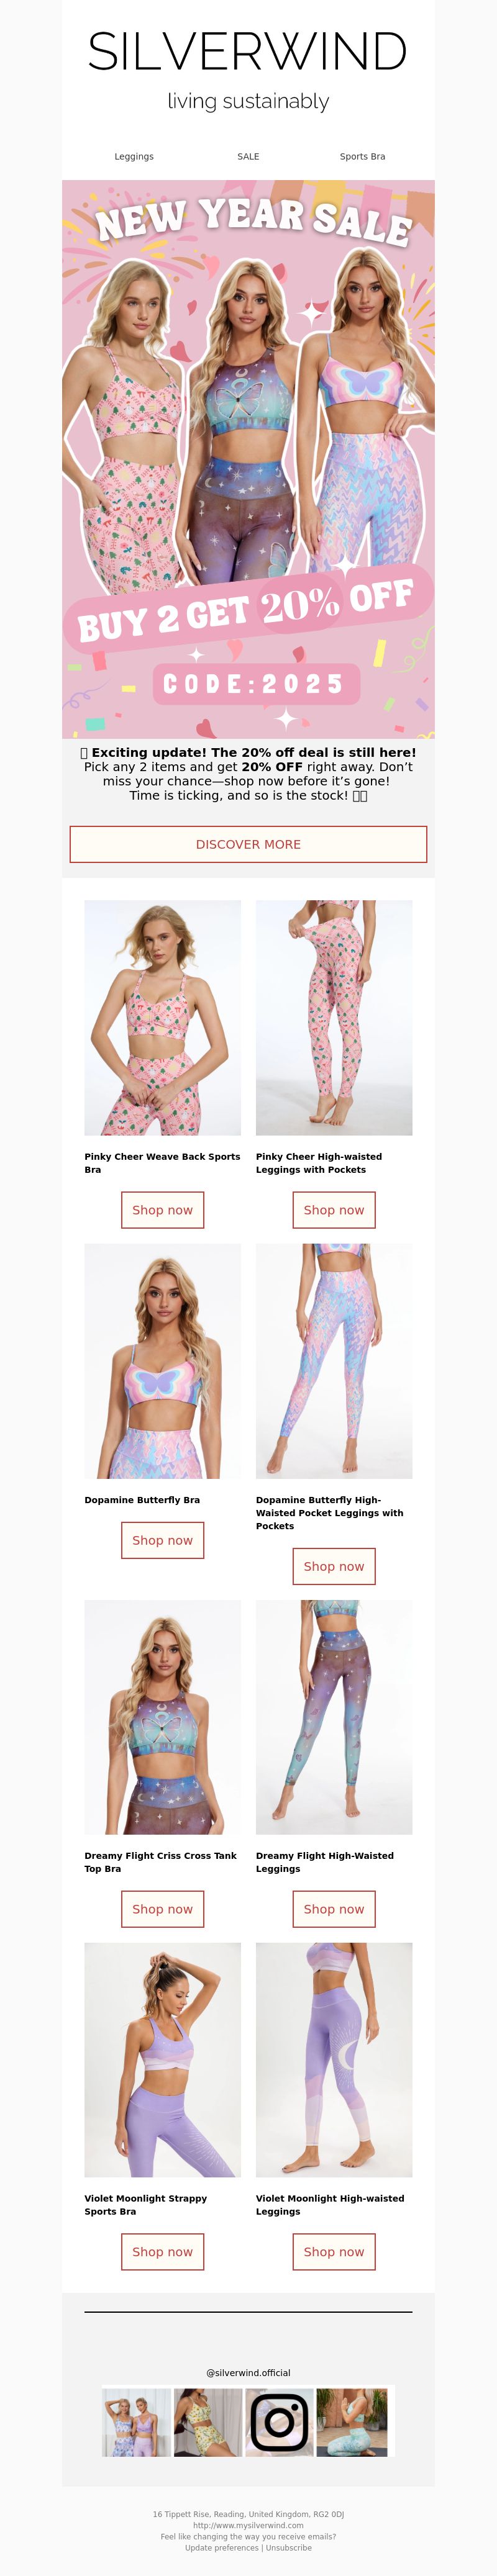Shop now for Pinky Cheer Weave Back Sports Bra

click(162, 1210)
